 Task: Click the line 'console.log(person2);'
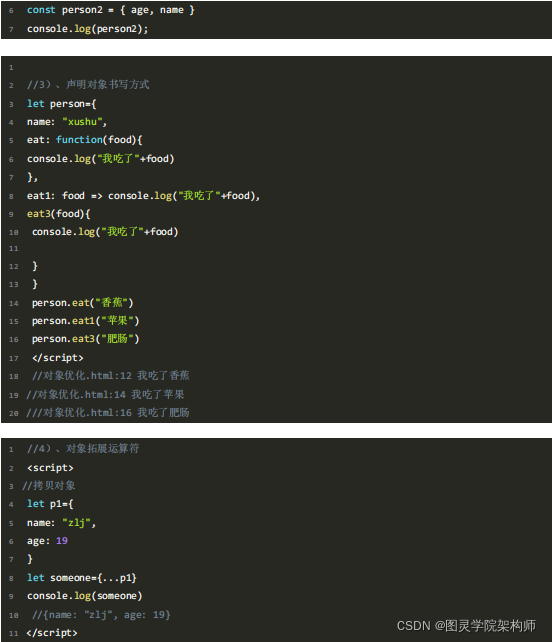[x=88, y=29]
